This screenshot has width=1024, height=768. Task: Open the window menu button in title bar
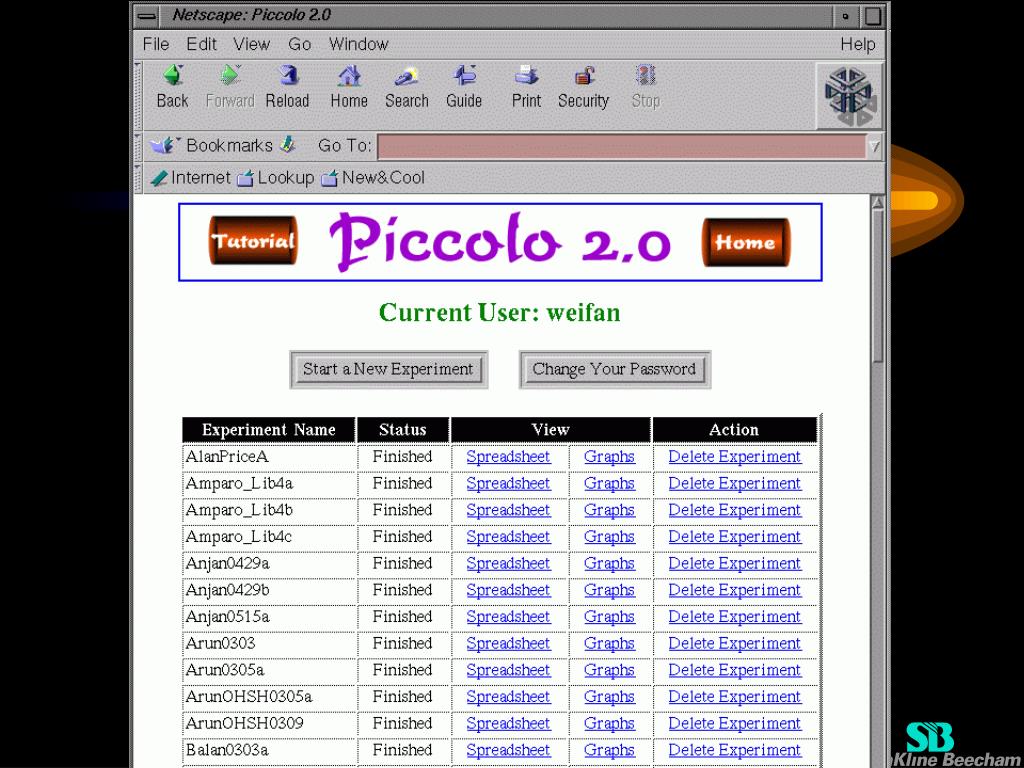click(148, 16)
